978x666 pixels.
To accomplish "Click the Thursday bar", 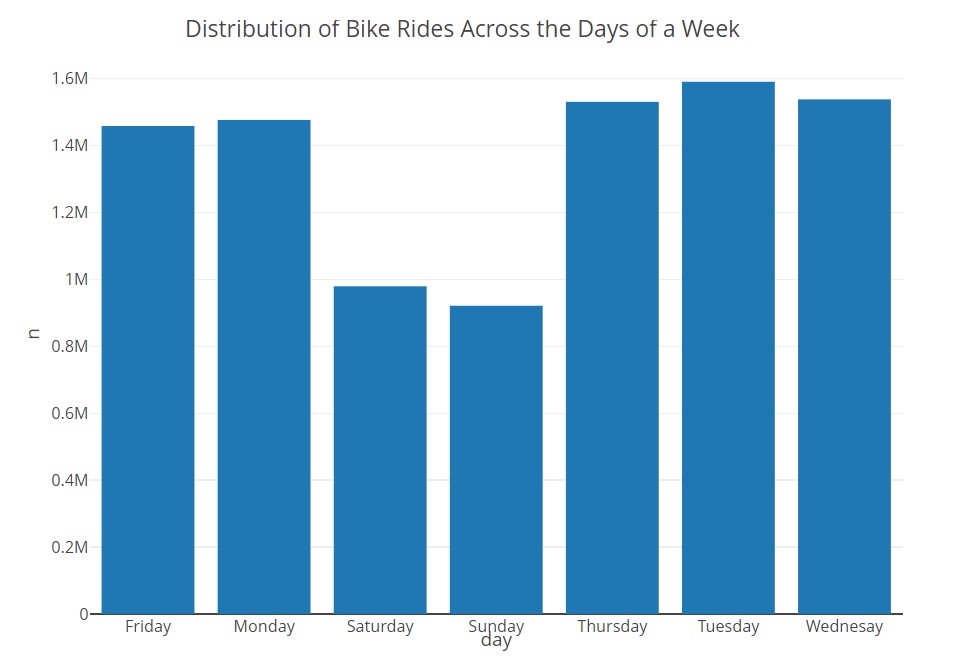I will (612, 358).
